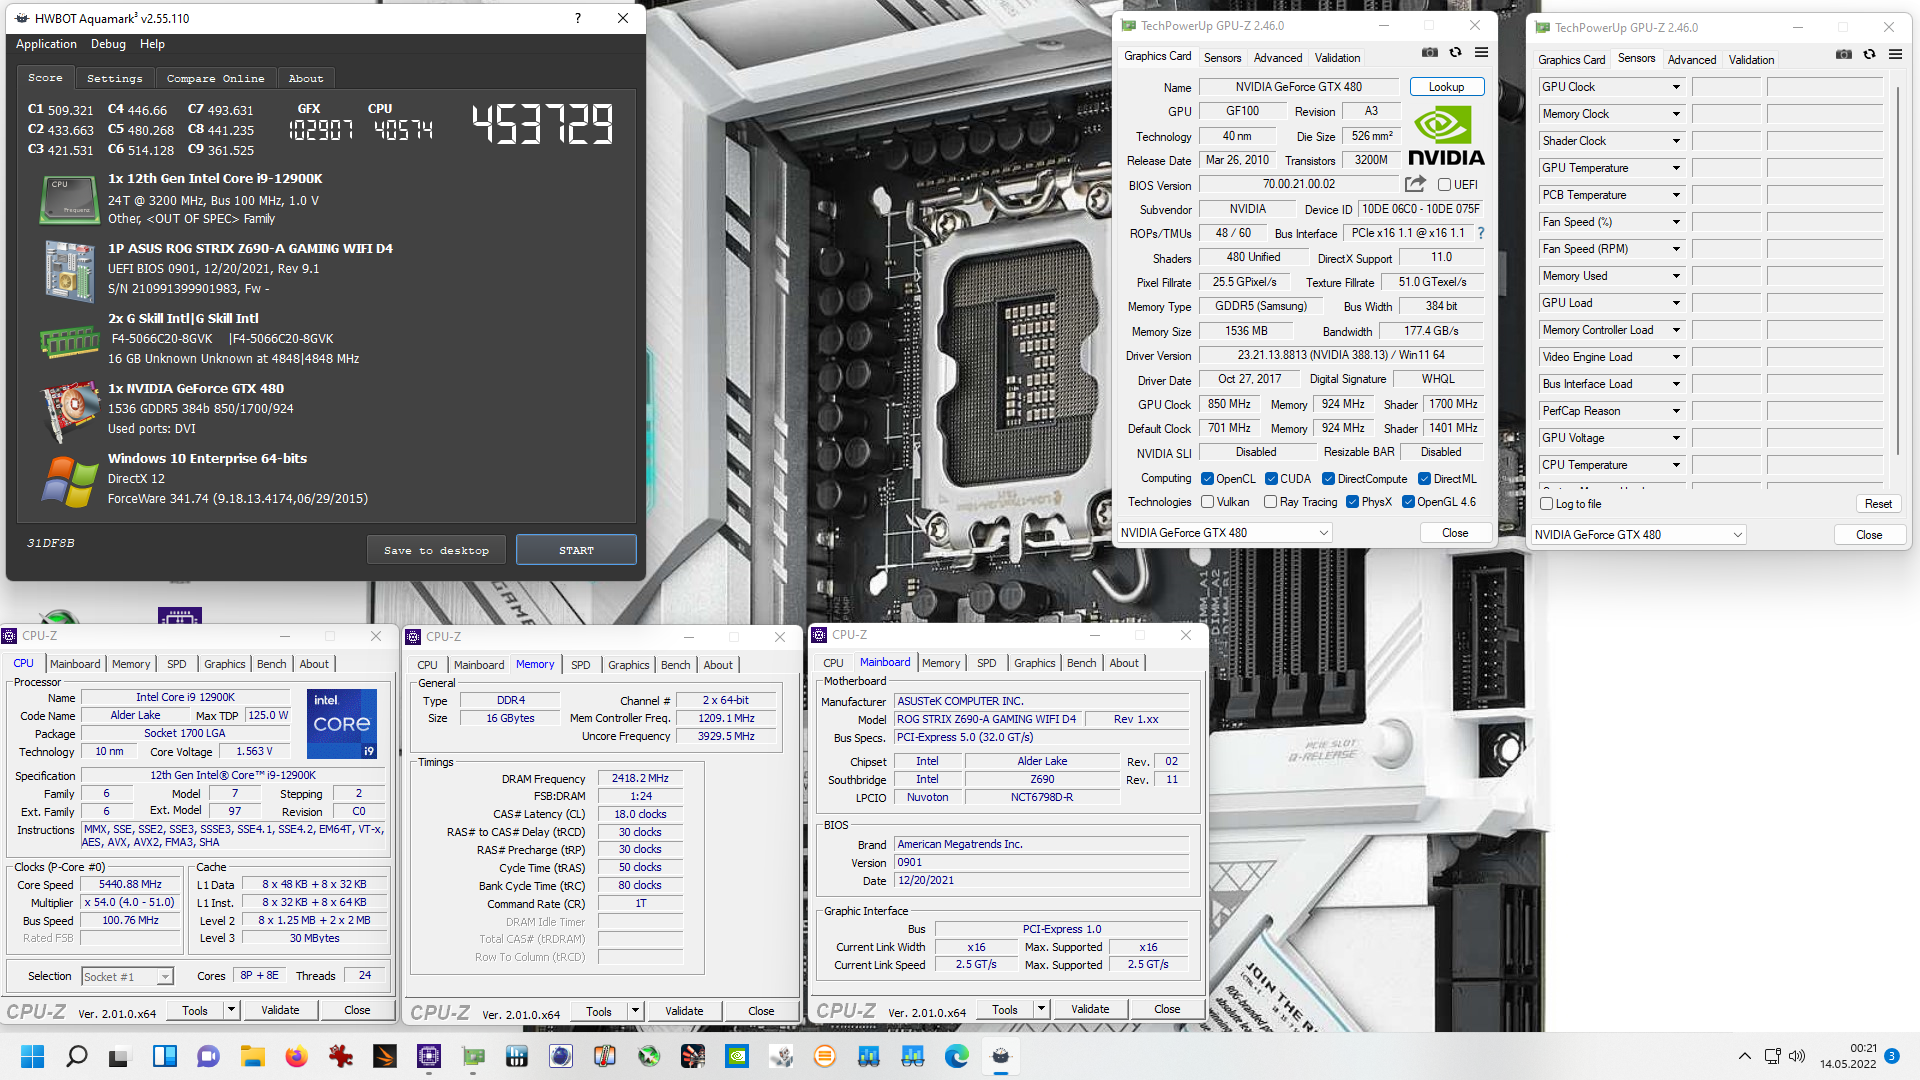Take a screenshot in left GPU-Z window
The height and width of the screenshot is (1080, 1920).
point(1430,53)
